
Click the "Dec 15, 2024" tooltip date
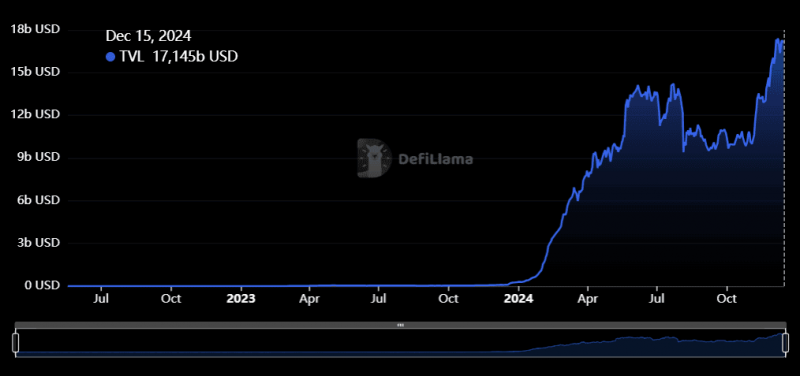148,36
